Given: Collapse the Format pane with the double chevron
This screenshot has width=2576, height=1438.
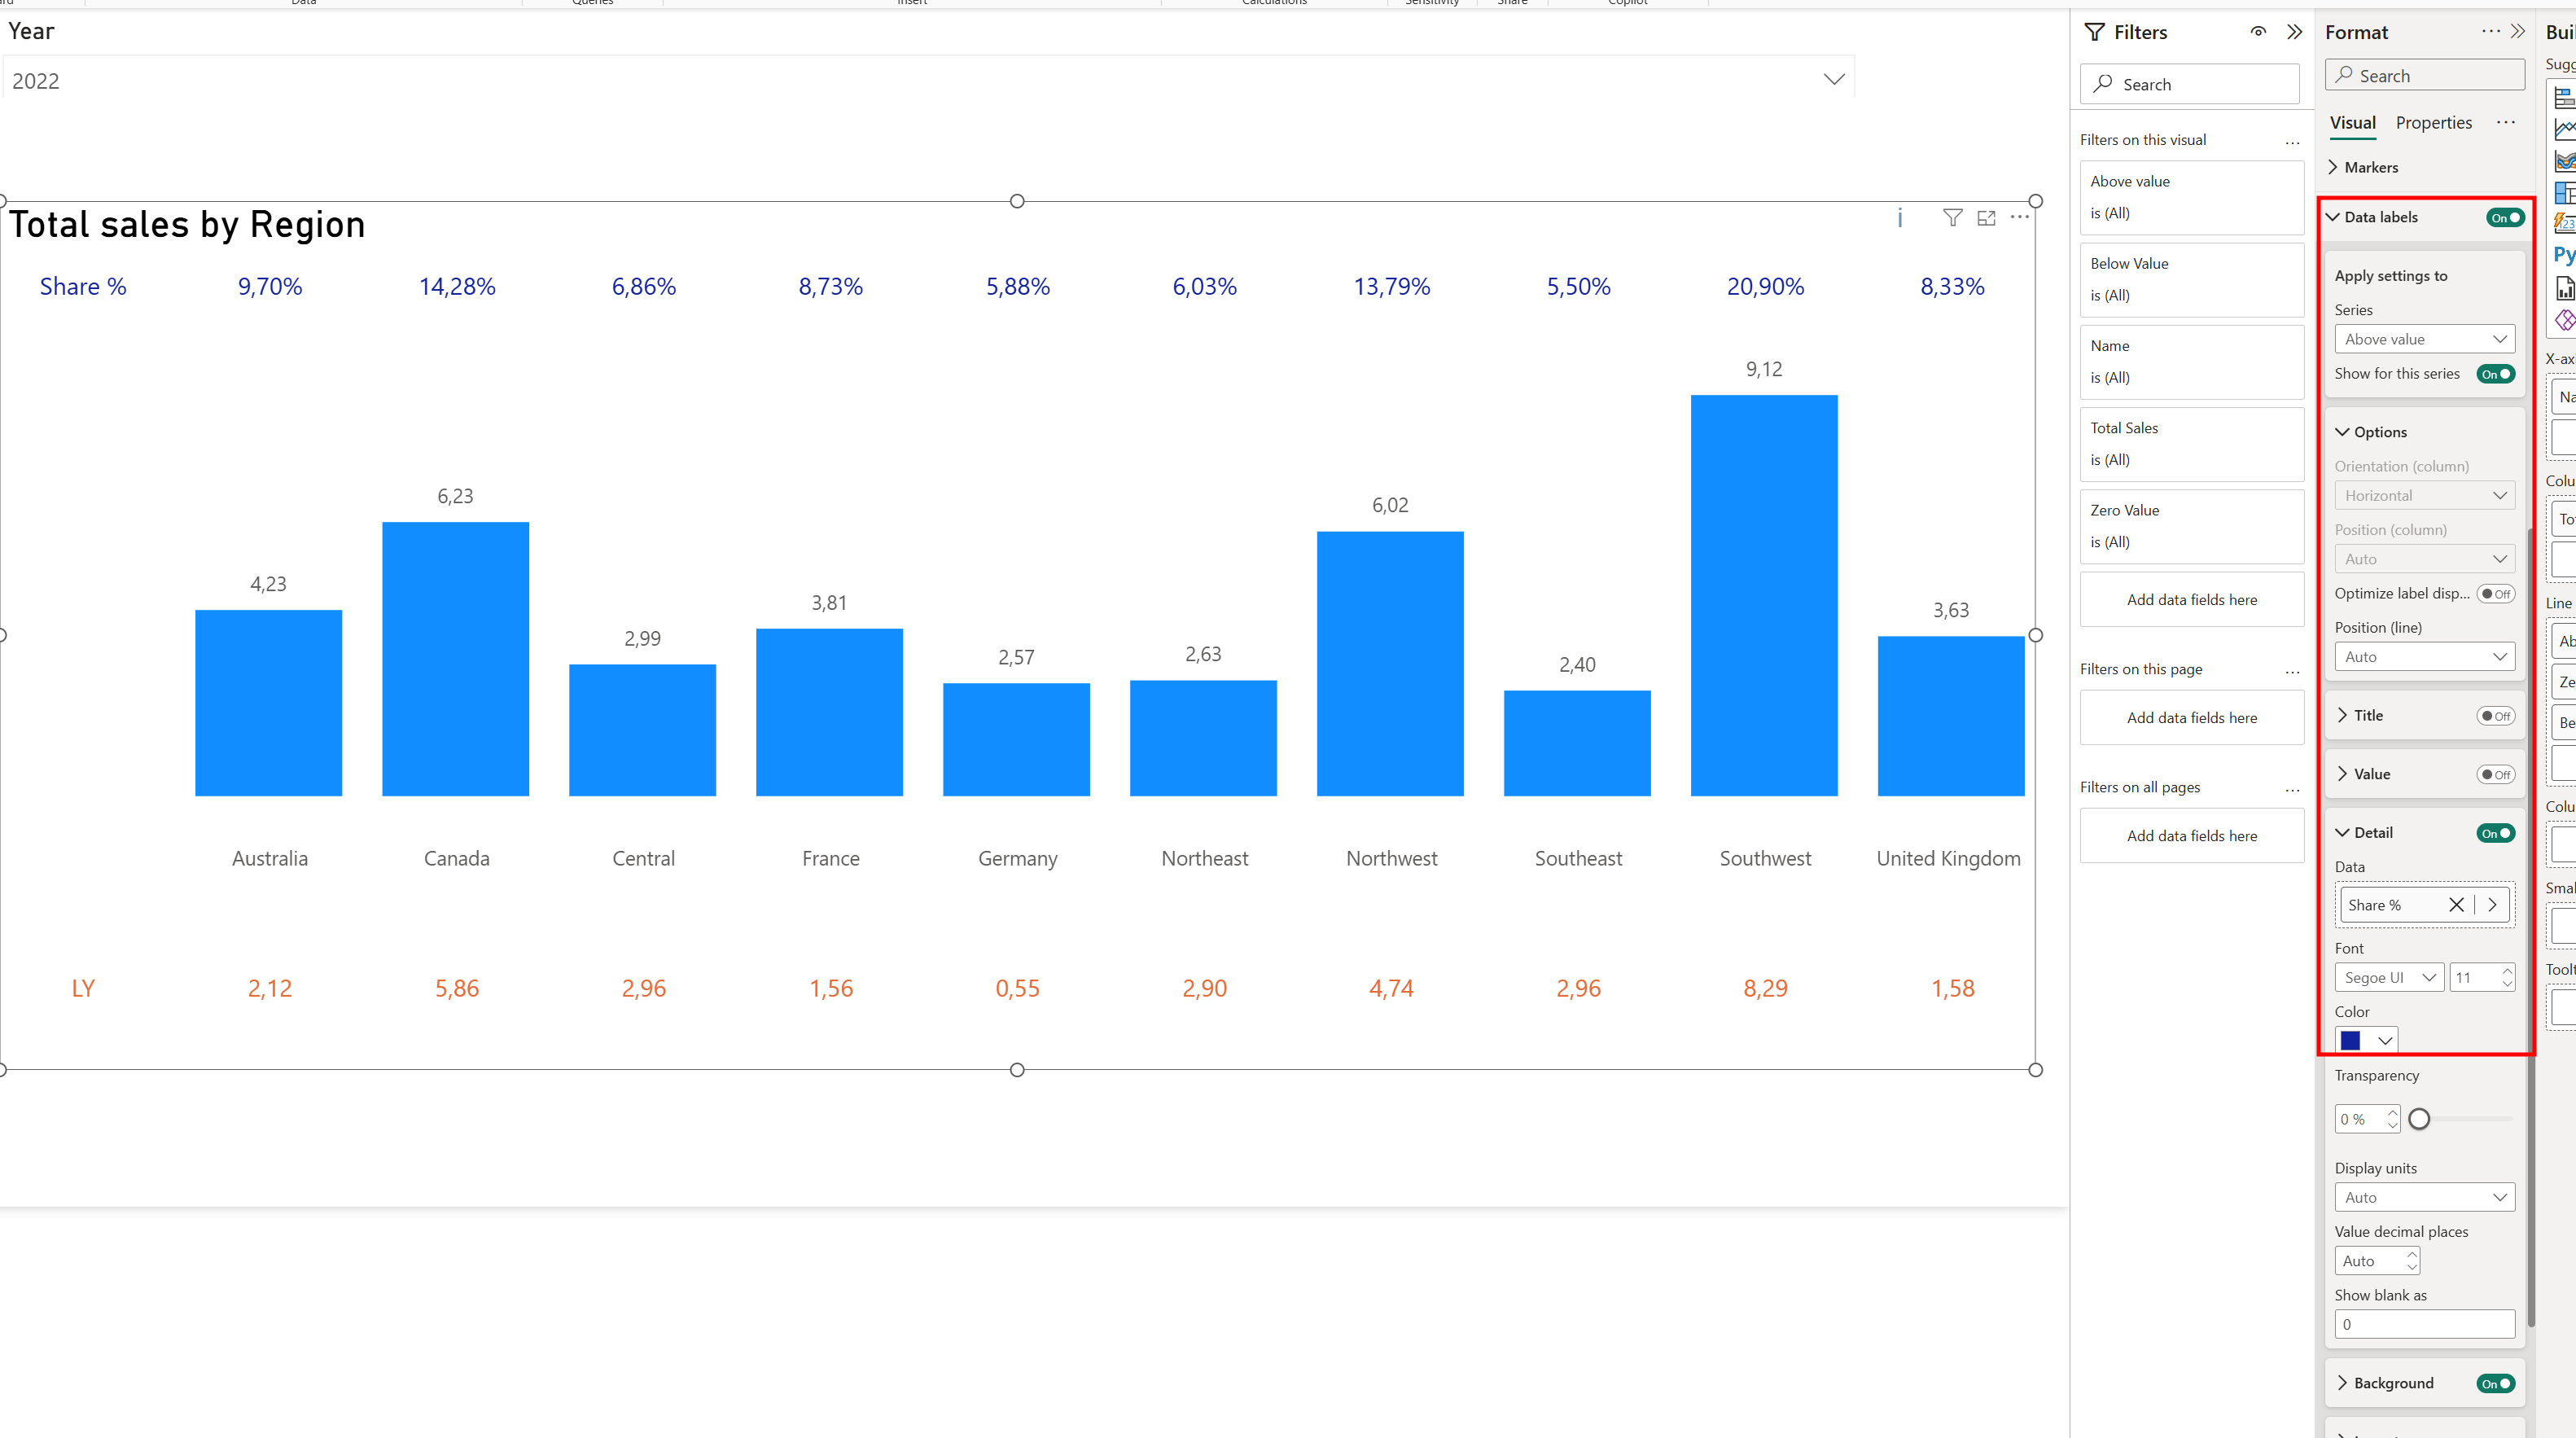Looking at the screenshot, I should coord(2518,32).
